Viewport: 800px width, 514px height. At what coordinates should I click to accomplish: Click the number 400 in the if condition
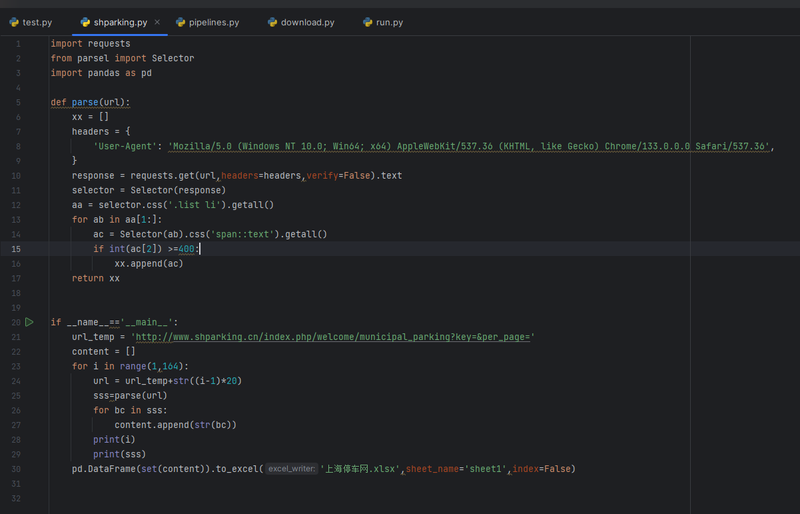[186, 249]
